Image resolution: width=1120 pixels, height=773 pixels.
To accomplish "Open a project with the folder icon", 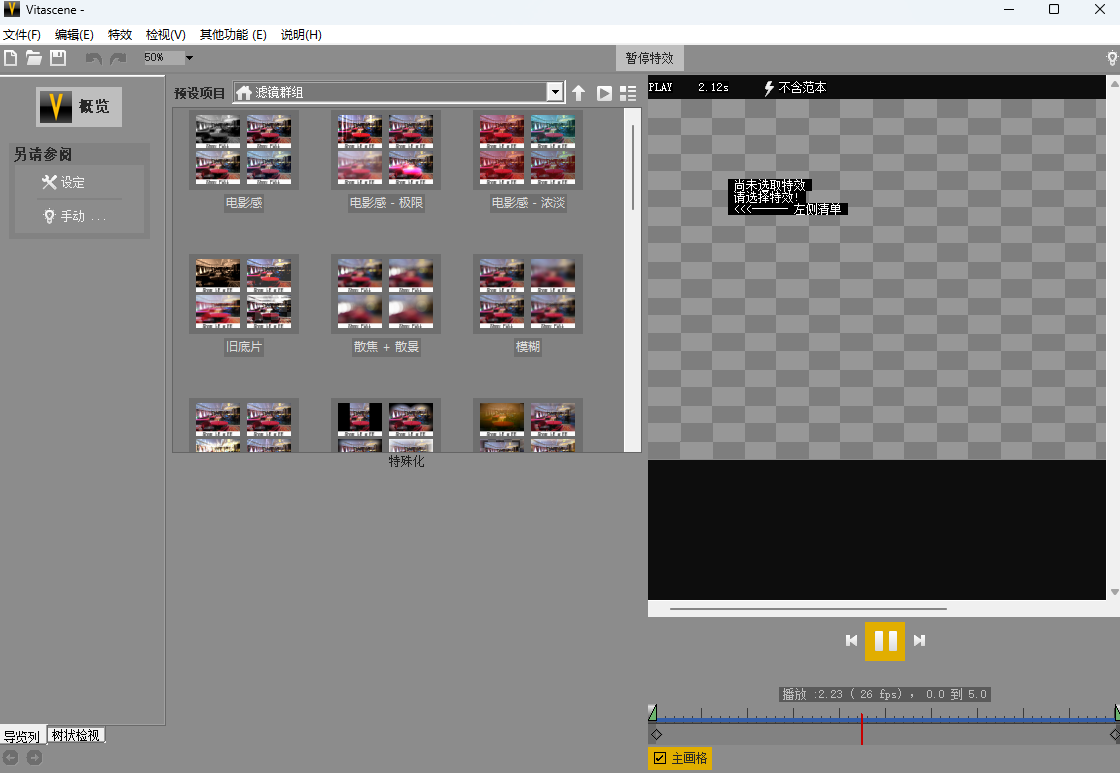I will (34, 58).
